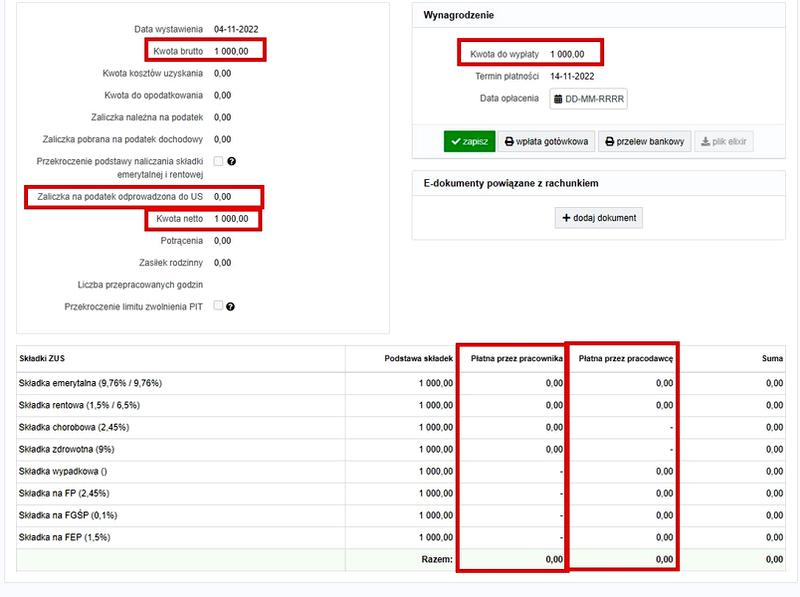Click the przelew bankowy print button

[x=645, y=141]
